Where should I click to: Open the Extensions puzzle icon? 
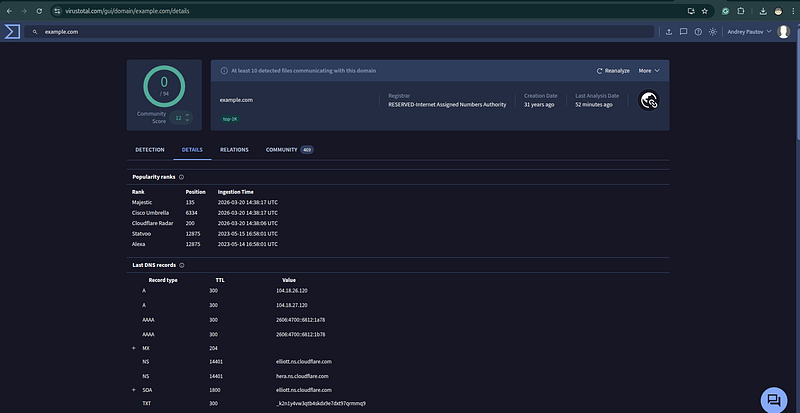pos(741,11)
